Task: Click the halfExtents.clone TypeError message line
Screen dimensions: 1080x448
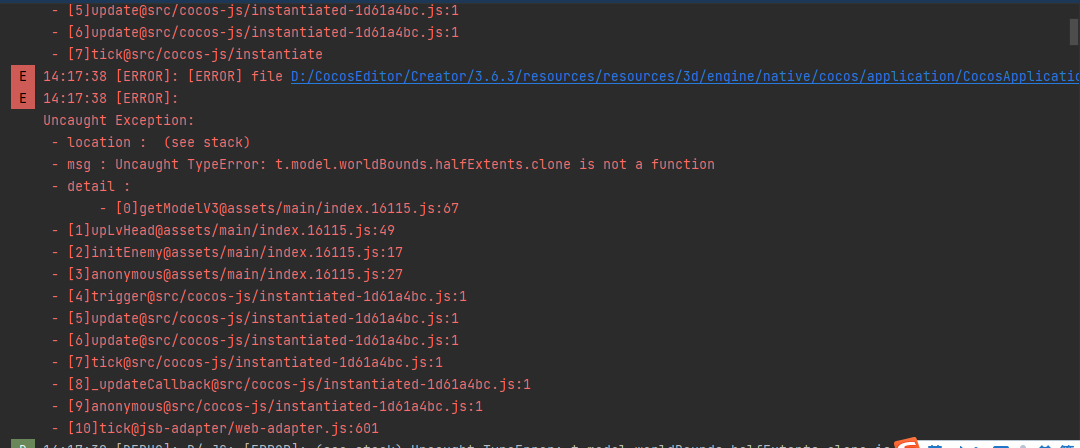Action: [383, 164]
